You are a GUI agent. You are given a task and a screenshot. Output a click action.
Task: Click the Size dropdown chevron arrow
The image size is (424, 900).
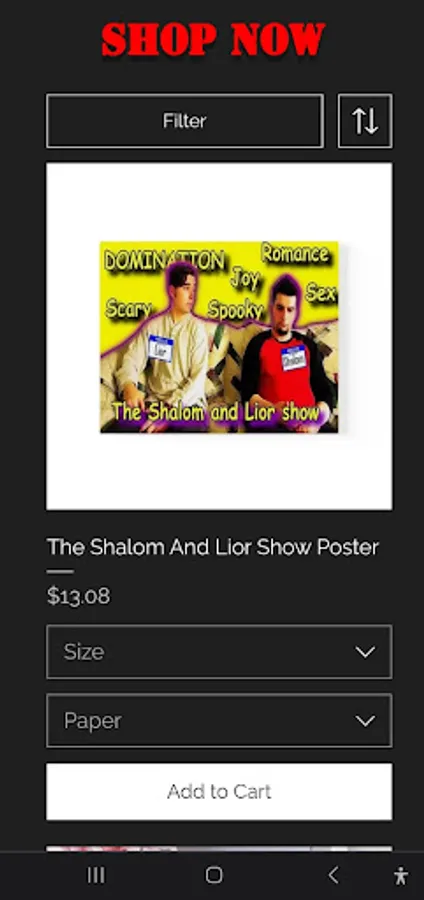(365, 652)
